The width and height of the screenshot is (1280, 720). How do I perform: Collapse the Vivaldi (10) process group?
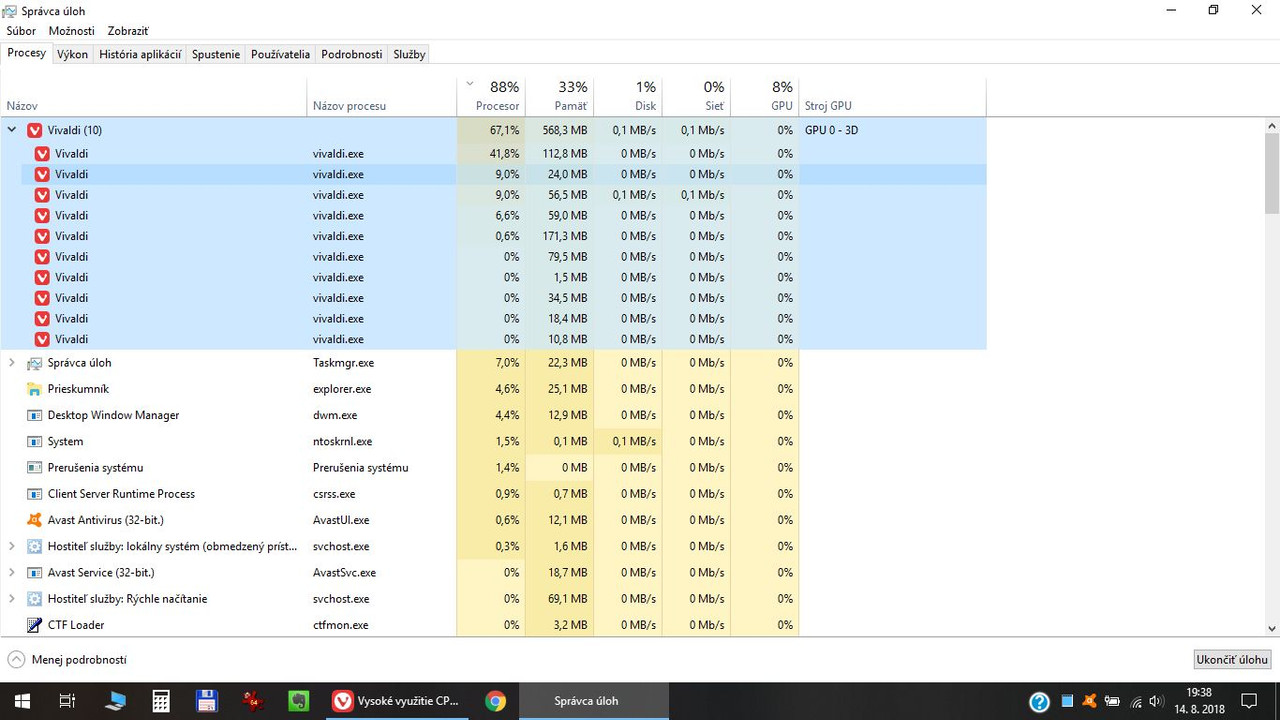[x=12, y=130]
